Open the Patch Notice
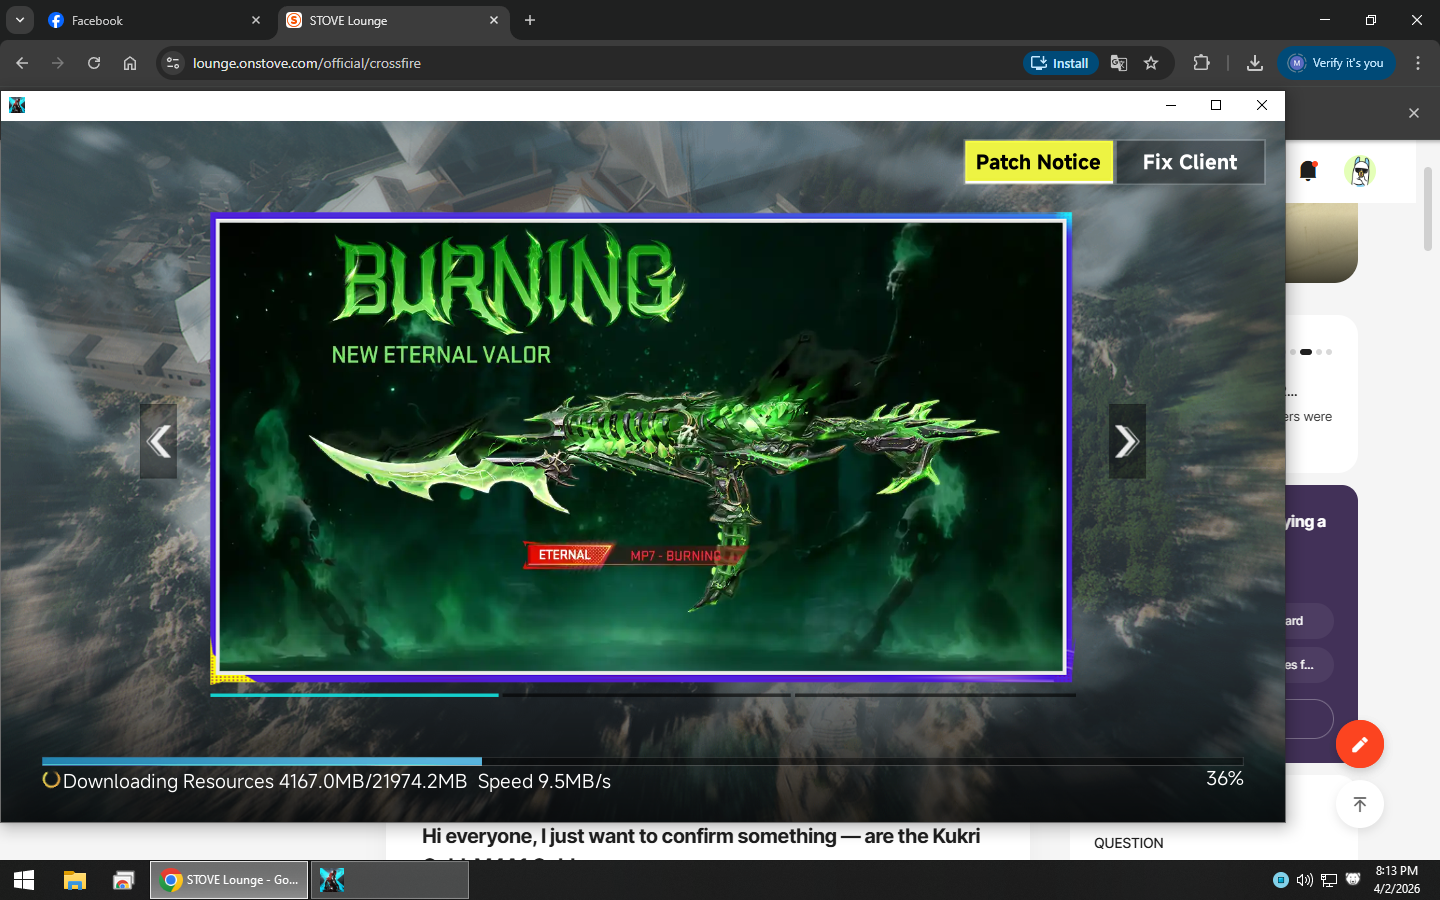The height and width of the screenshot is (900, 1440). 1038,162
